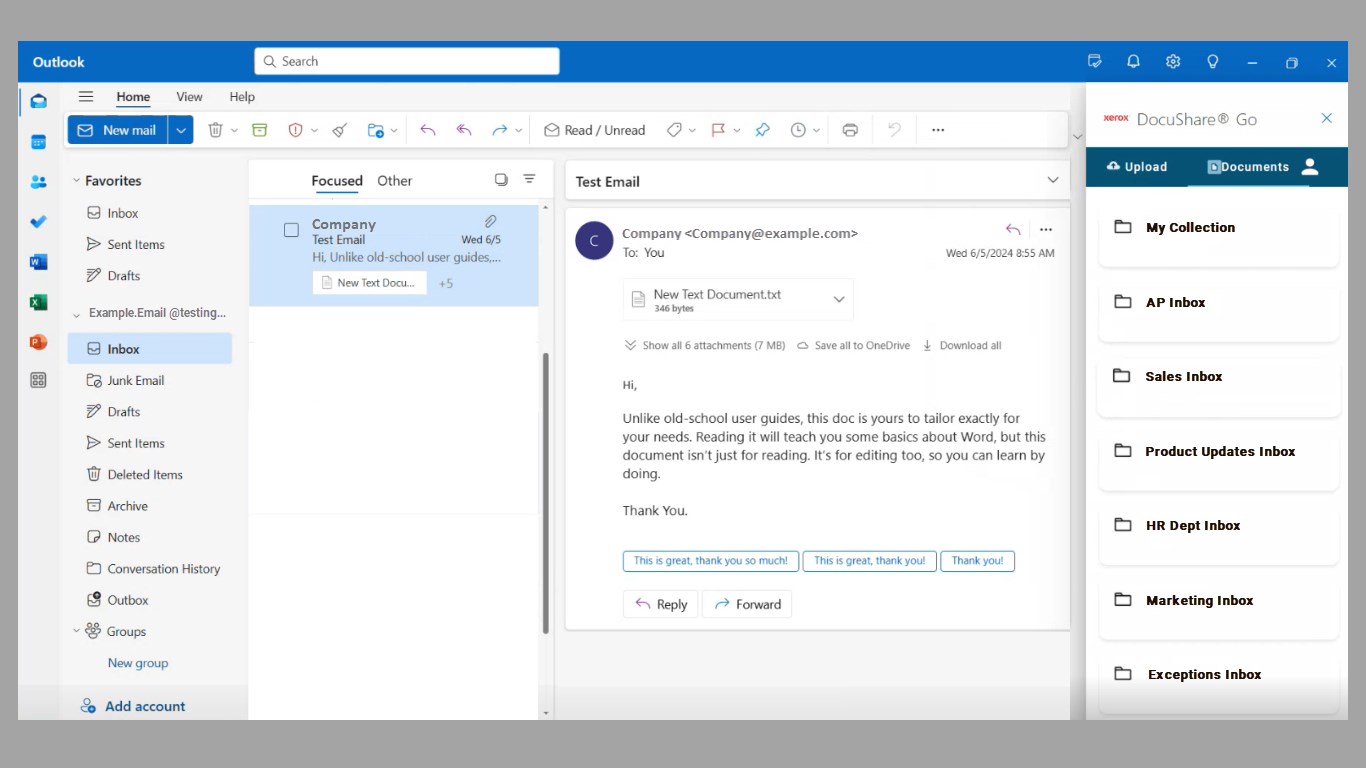Click the lightbulb Tips icon
The width and height of the screenshot is (1366, 768).
click(x=1213, y=62)
